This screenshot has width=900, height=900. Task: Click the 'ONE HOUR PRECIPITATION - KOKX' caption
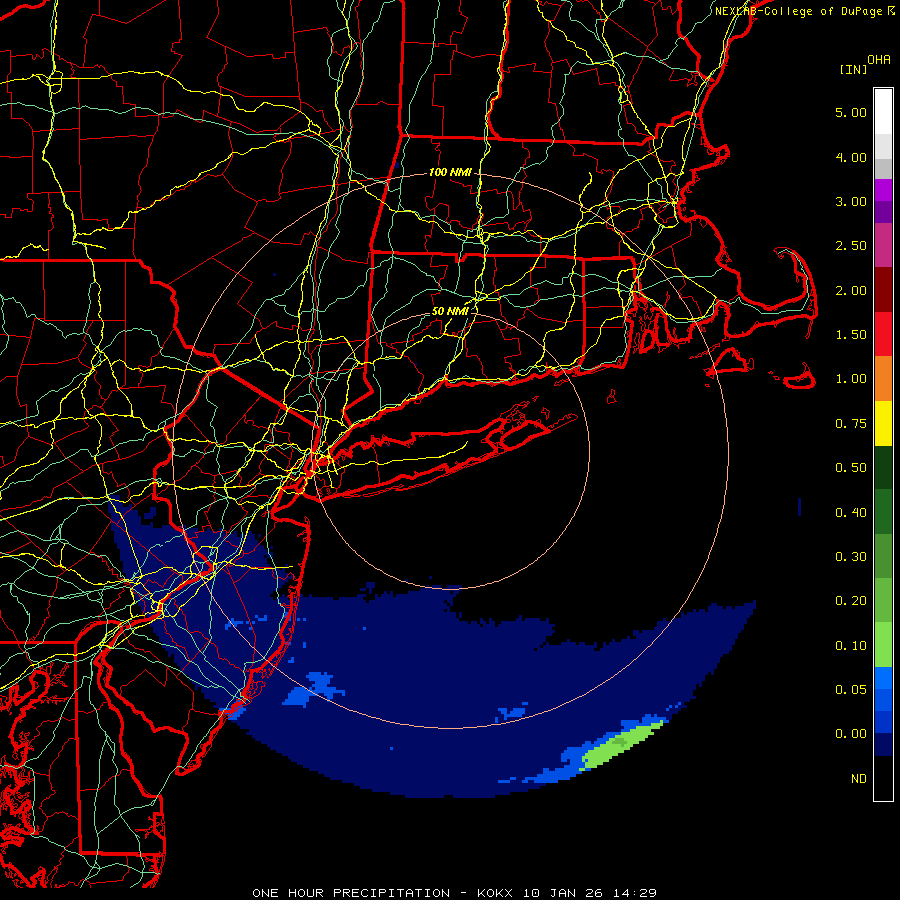click(382, 893)
